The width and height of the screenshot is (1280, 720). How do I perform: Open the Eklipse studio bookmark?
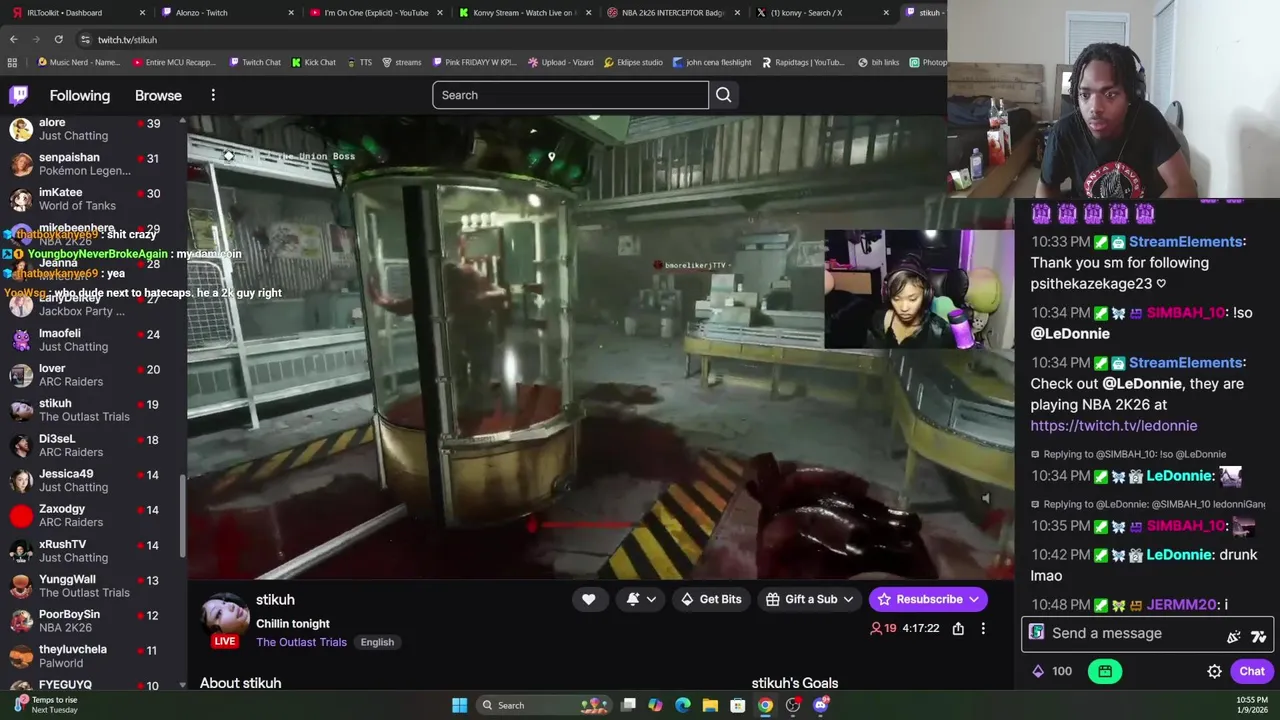point(633,62)
